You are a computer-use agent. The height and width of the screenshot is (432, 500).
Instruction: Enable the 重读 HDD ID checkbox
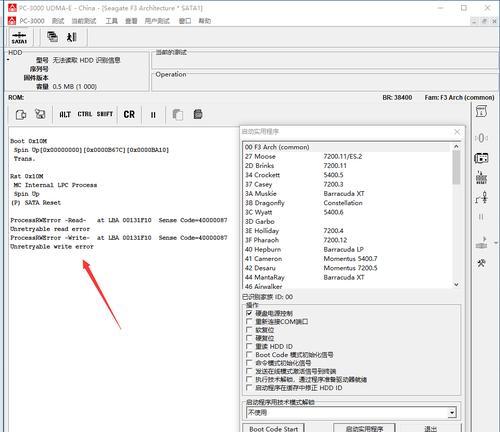pos(249,346)
